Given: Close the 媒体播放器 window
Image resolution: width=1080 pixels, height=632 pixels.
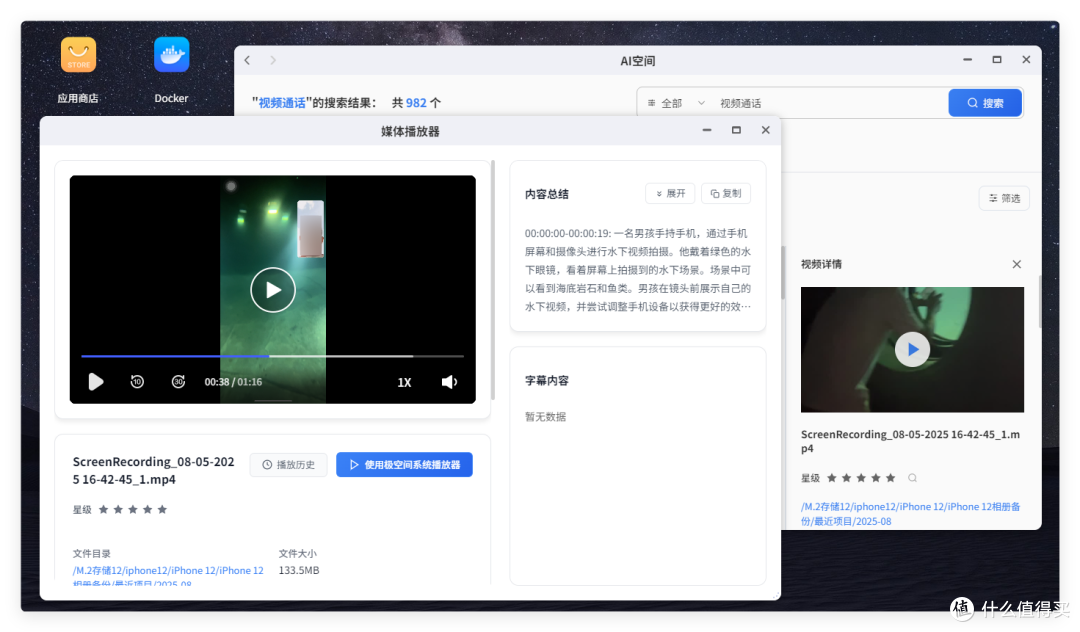Looking at the screenshot, I should (765, 130).
